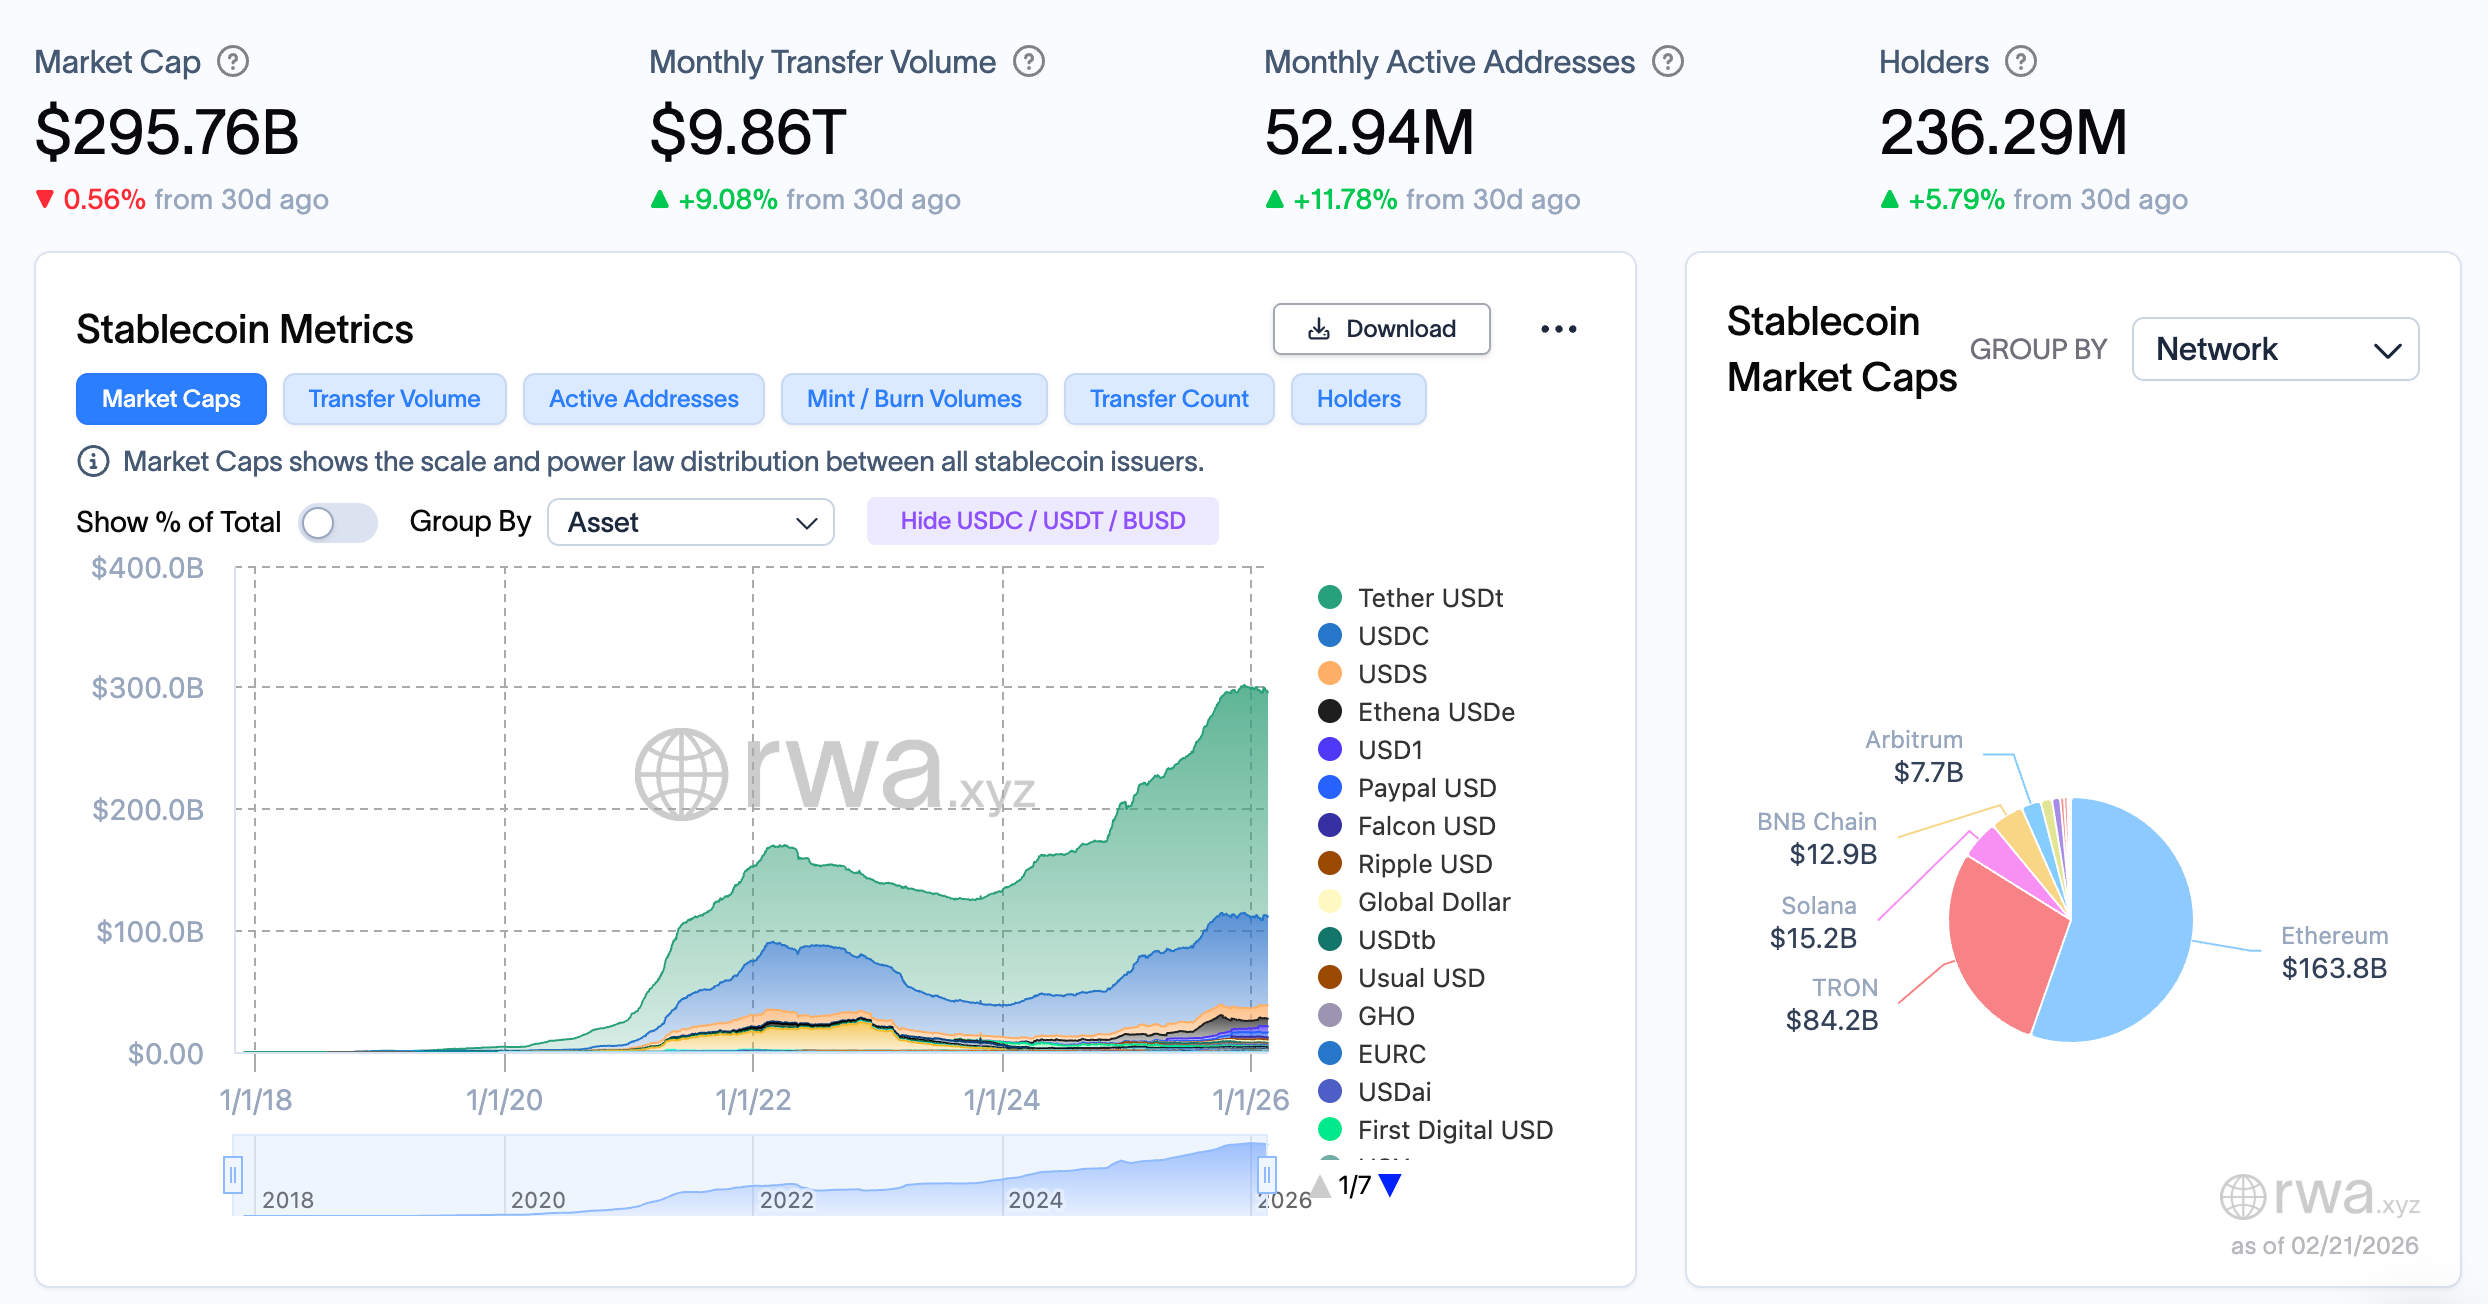Click the info icon beside Market Caps description
Image resolution: width=2488 pixels, height=1304 pixels.
click(93, 461)
